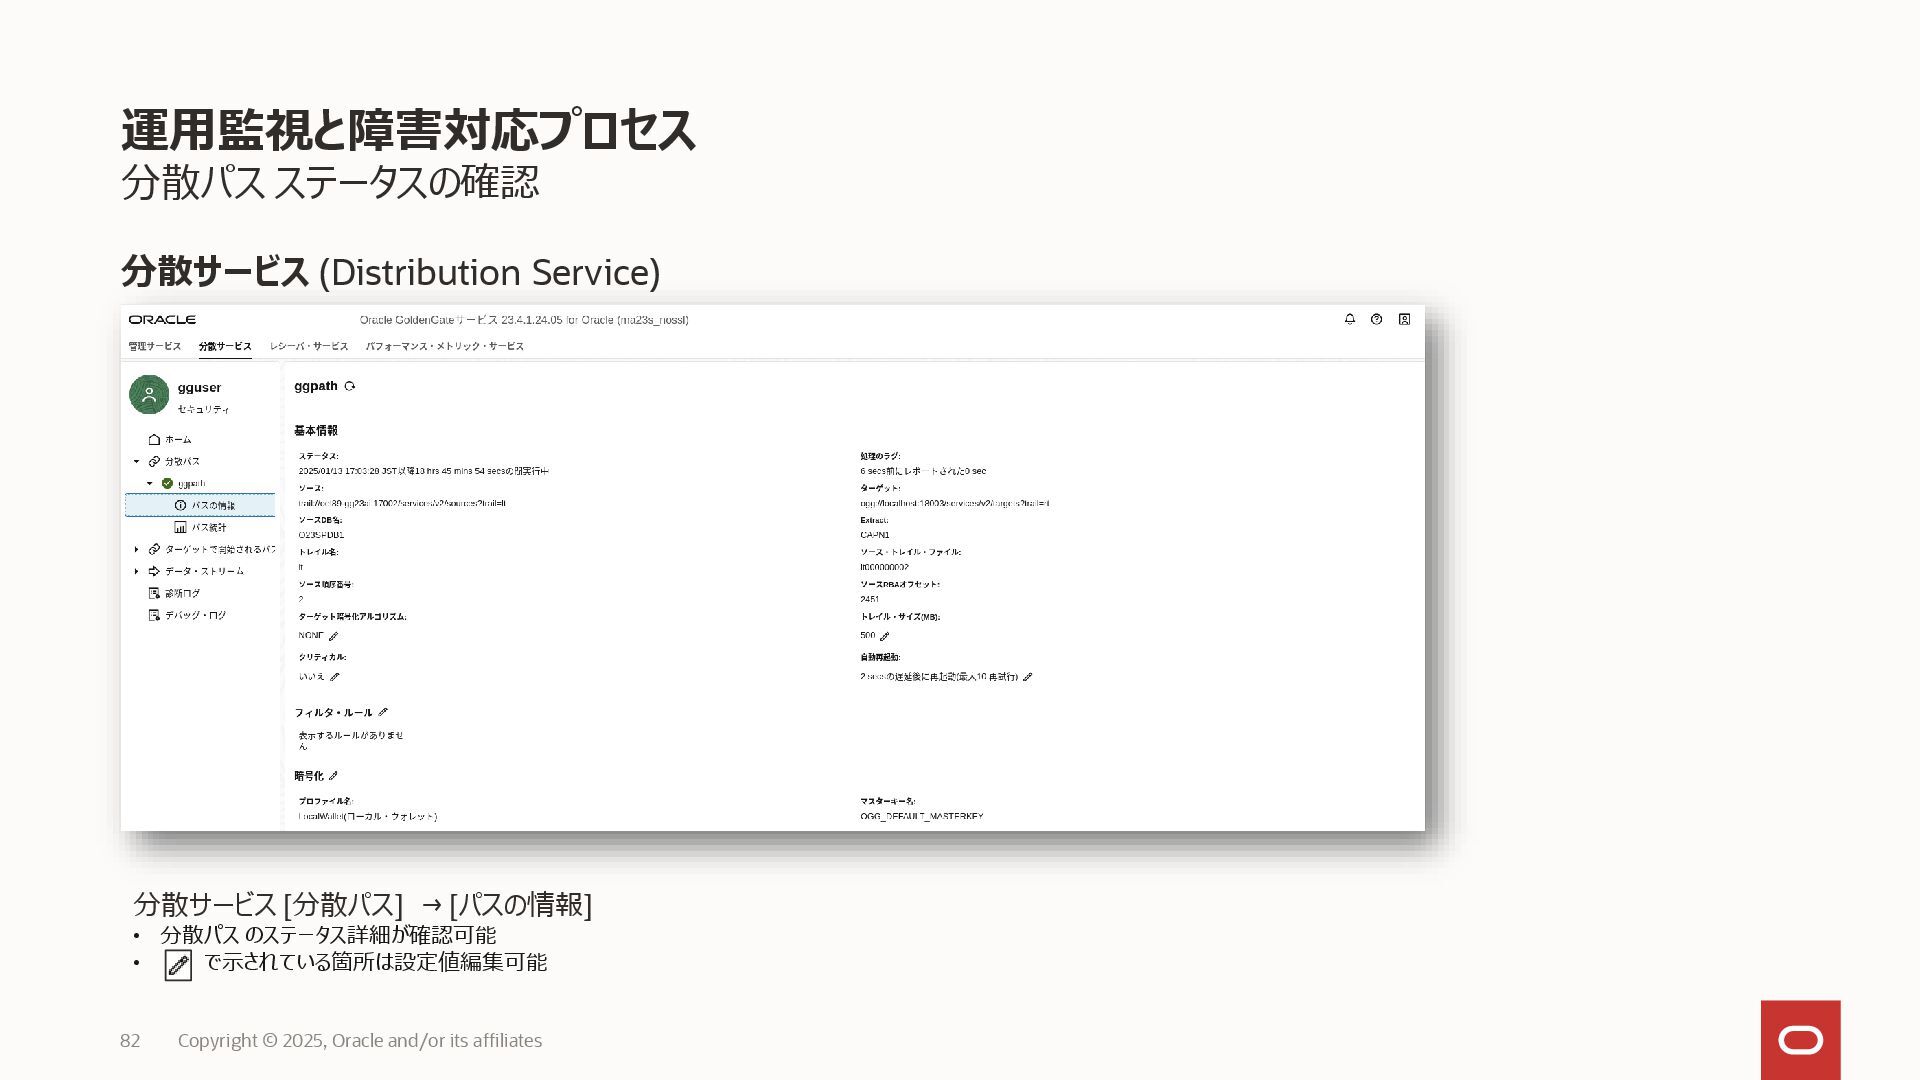
Task: Edit the encryption algorithm NONE value
Action: (333, 636)
